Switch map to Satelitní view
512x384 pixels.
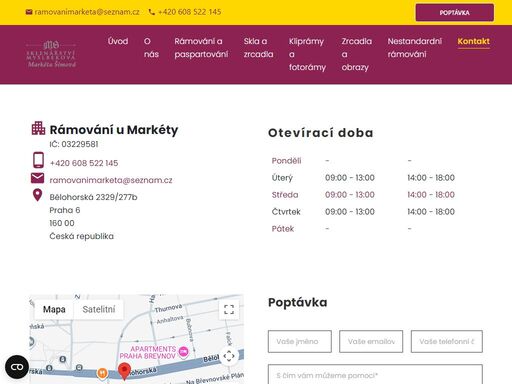pyautogui.click(x=99, y=309)
